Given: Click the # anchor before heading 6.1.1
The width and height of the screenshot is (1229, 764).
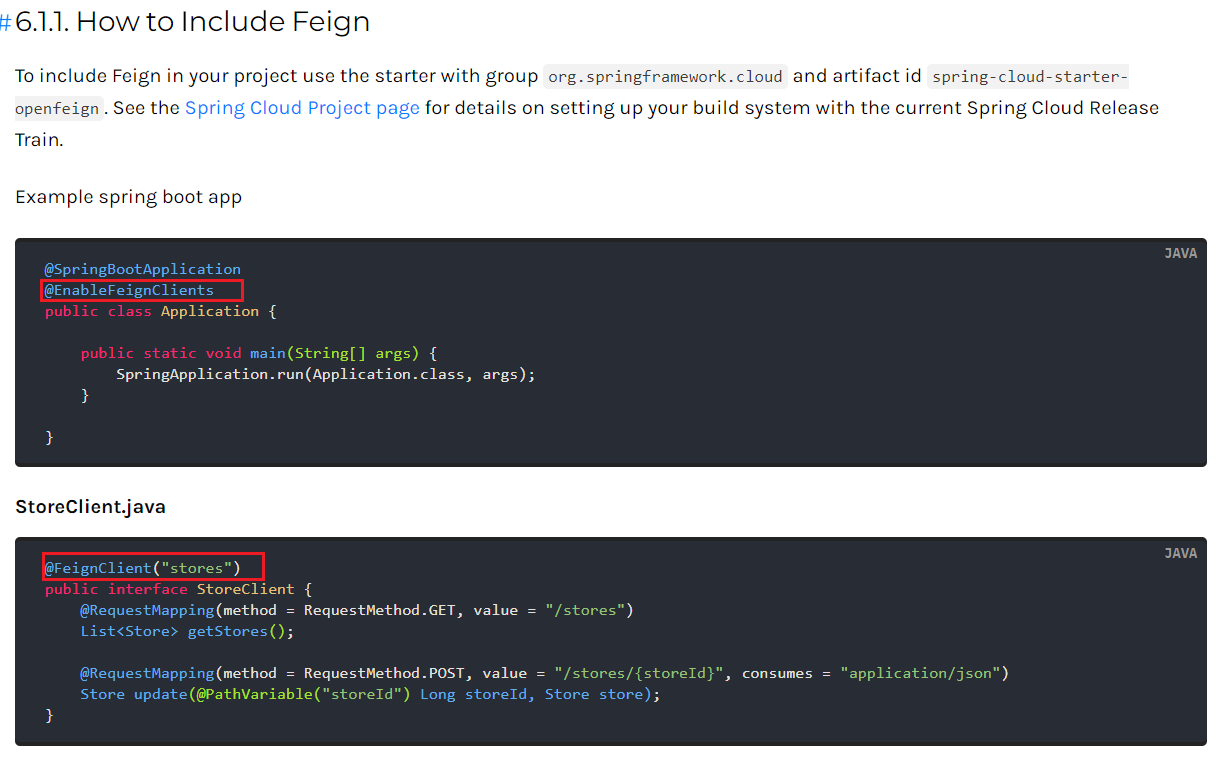Looking at the screenshot, I should coord(6,22).
